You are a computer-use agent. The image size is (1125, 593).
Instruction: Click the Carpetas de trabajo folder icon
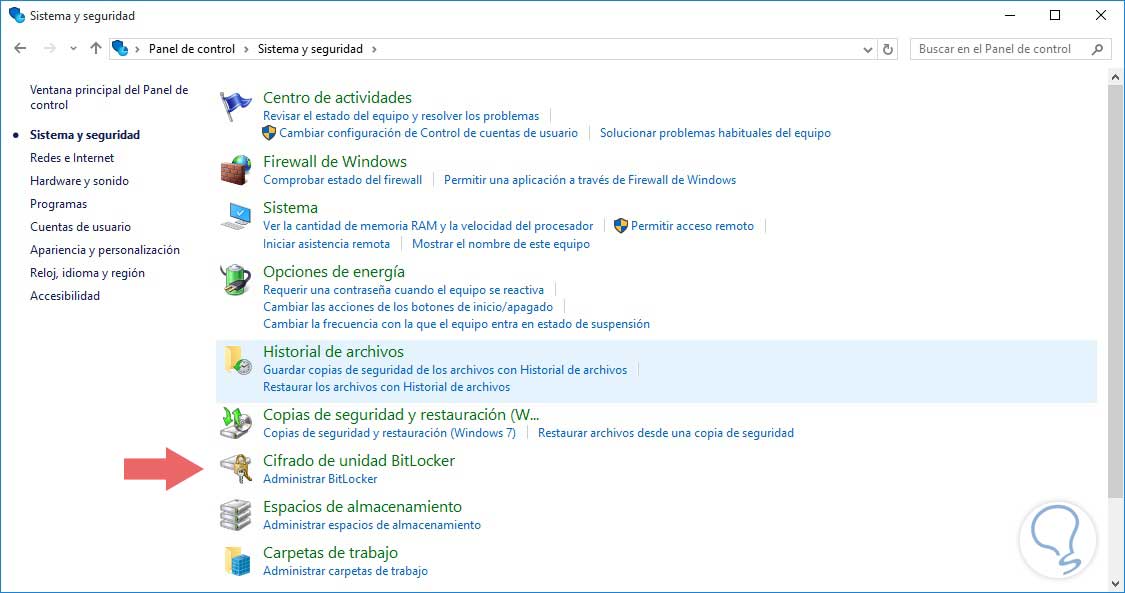(237, 561)
